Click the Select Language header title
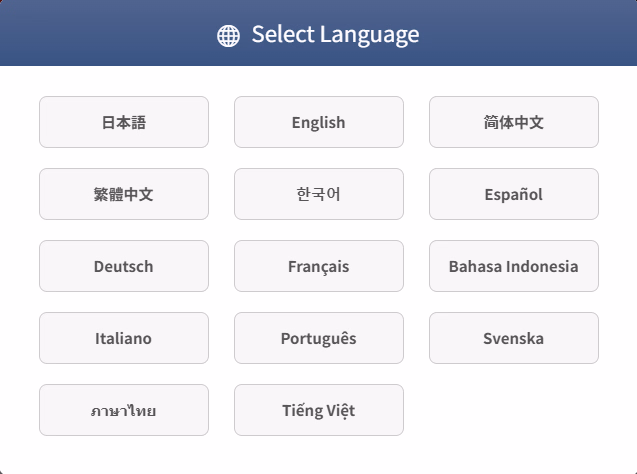The width and height of the screenshot is (637, 474). click(x=335, y=35)
